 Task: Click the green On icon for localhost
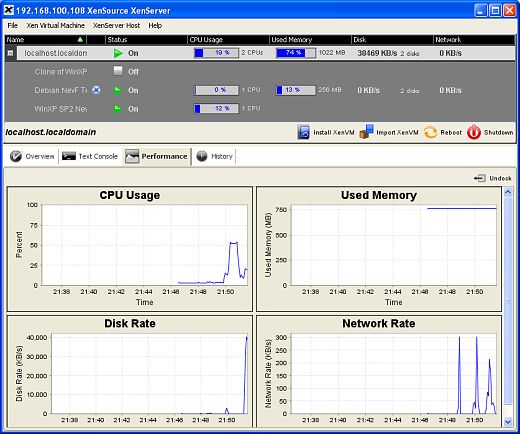point(118,53)
